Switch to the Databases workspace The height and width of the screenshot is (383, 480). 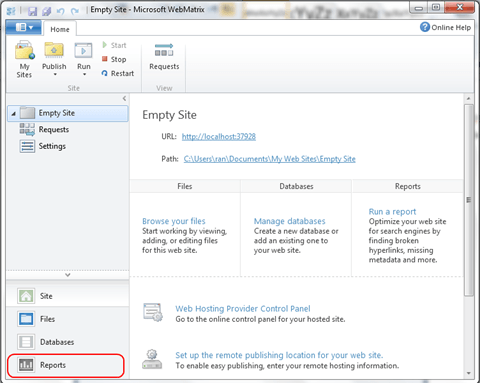[x=68, y=342]
